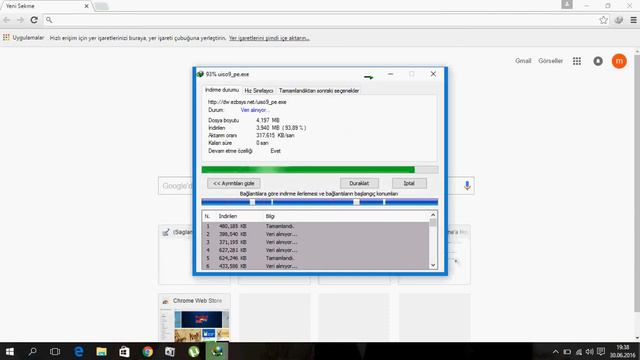Open the Chrome hamburger menu
The height and width of the screenshot is (360, 640).
[633, 20]
